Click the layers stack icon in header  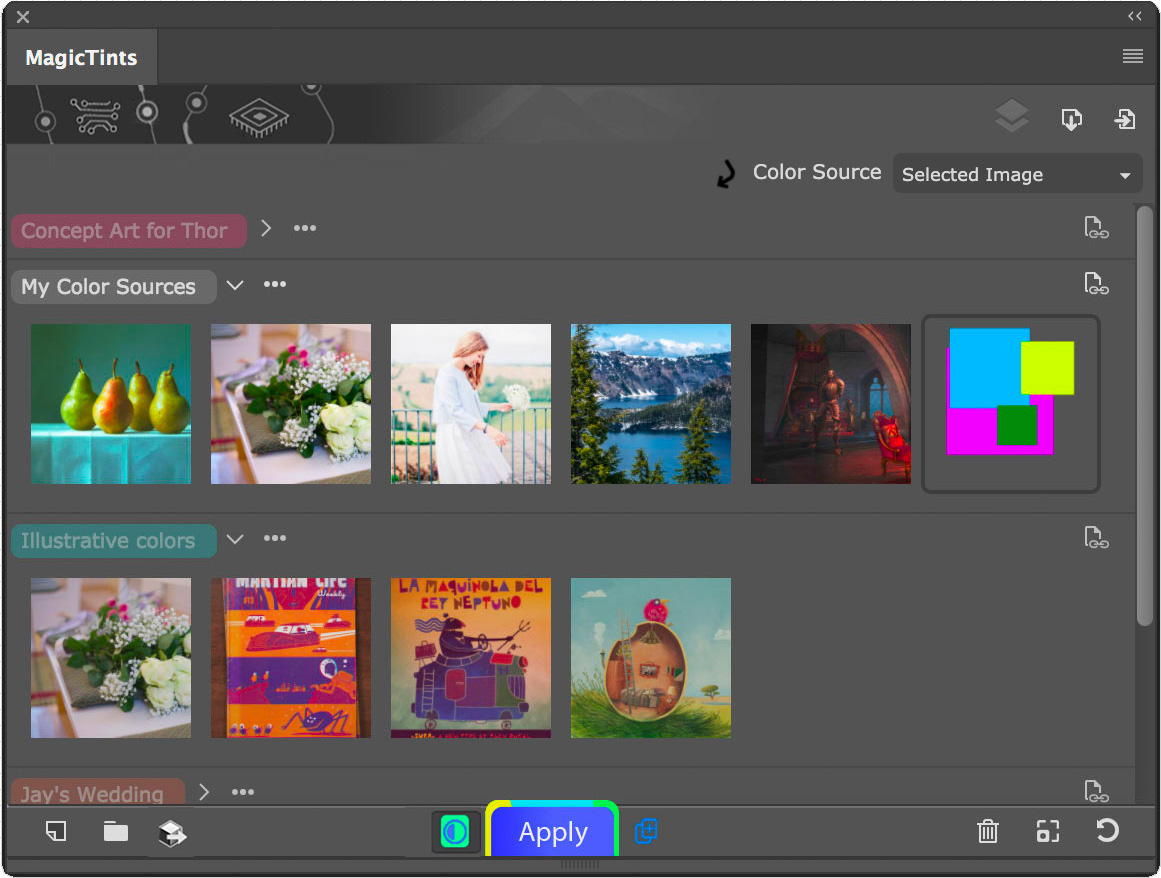tap(1012, 118)
